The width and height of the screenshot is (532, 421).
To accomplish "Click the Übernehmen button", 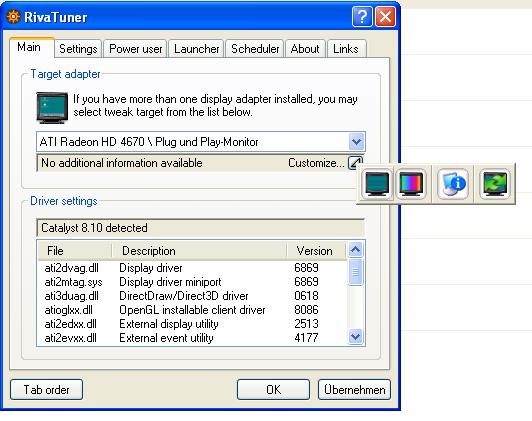I will point(355,389).
